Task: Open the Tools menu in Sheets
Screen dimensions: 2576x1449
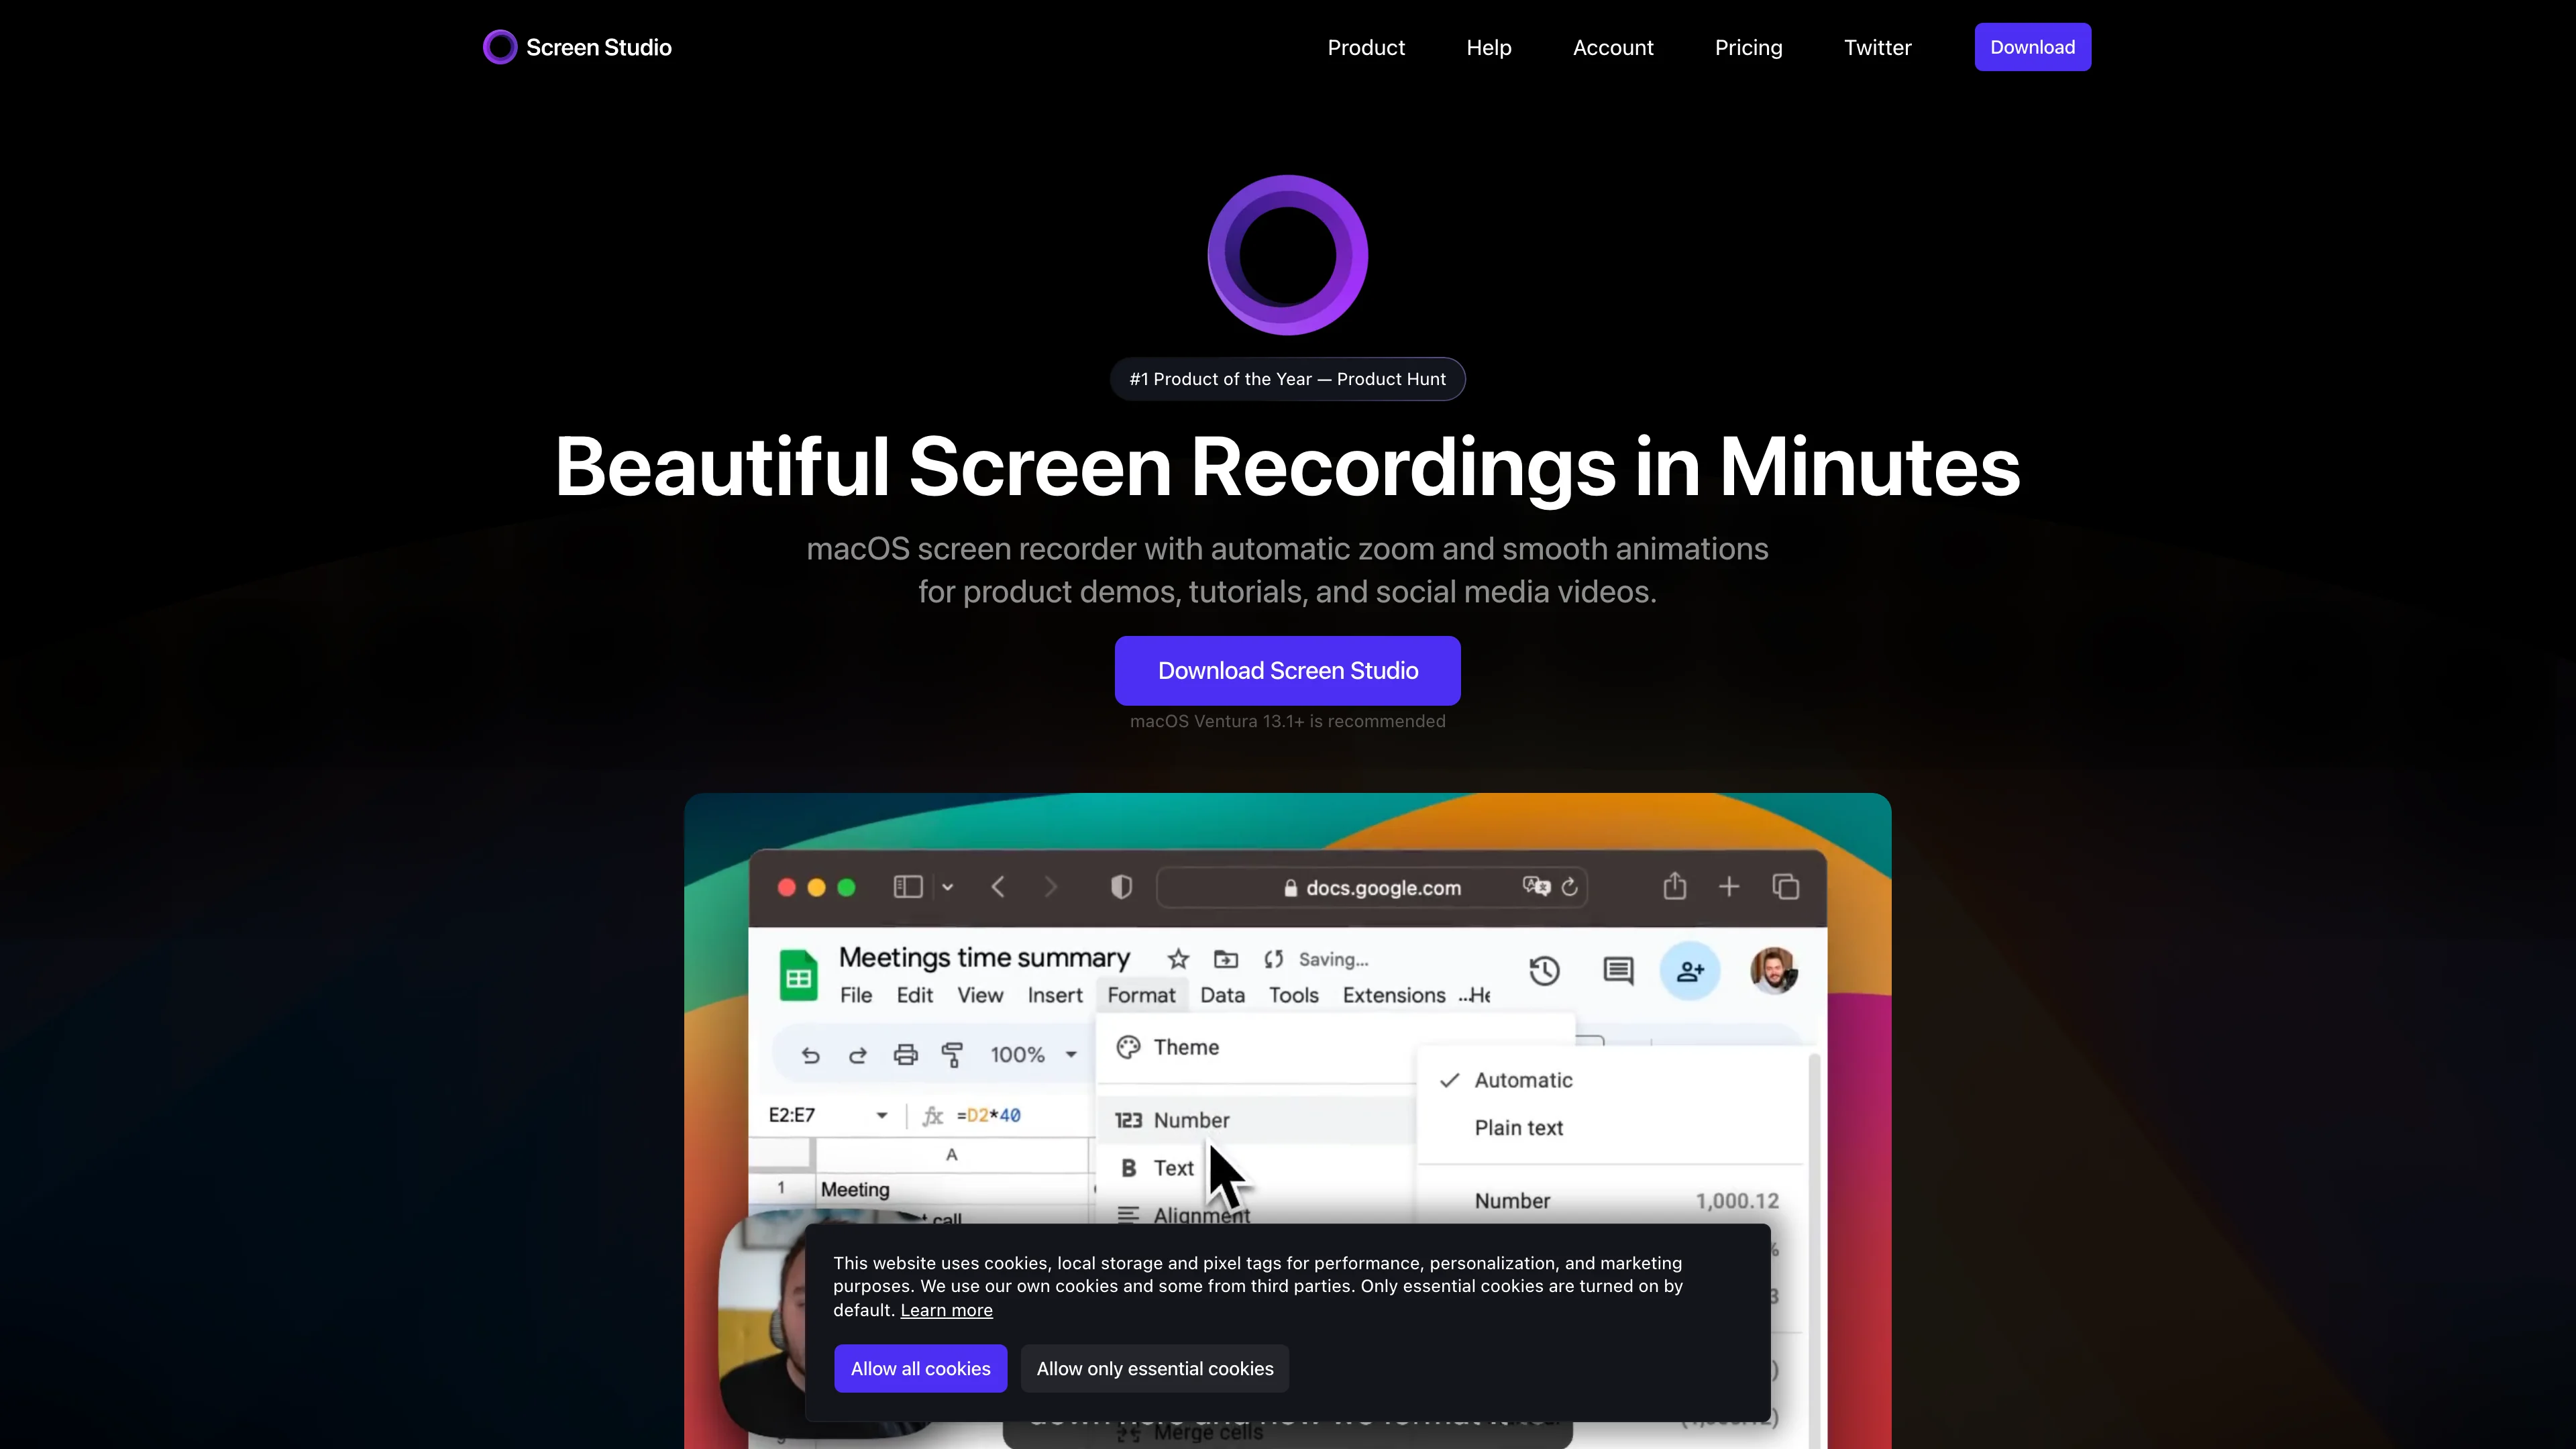Action: [x=1294, y=995]
